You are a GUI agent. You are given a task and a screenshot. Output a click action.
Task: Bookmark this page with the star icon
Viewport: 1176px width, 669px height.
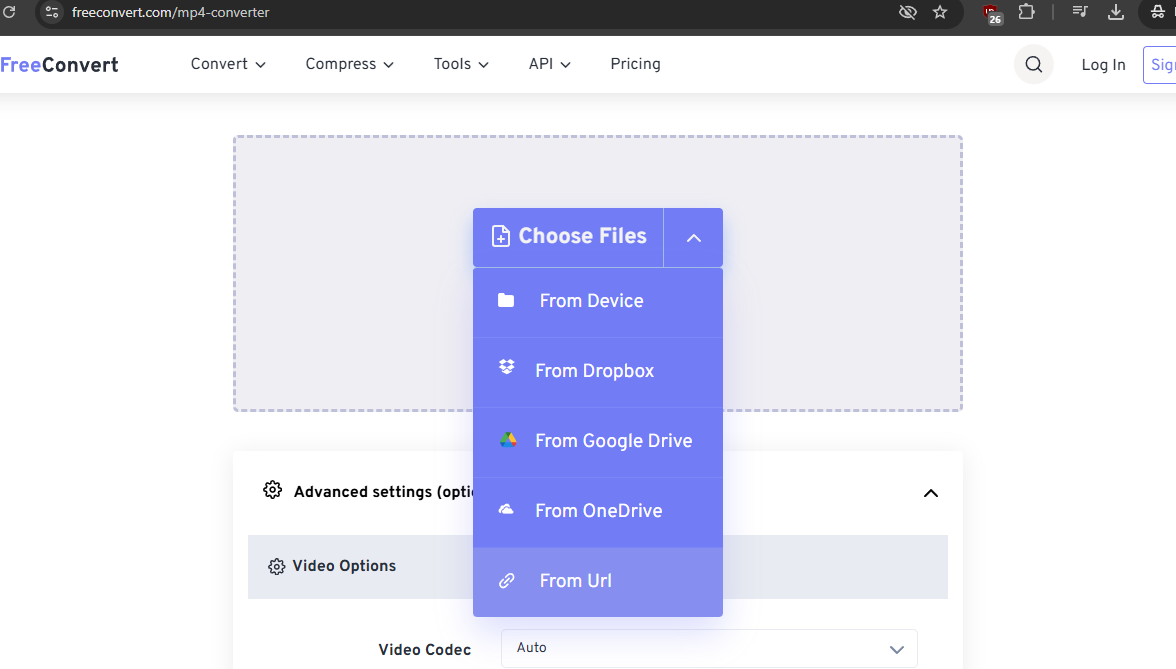[x=940, y=12]
